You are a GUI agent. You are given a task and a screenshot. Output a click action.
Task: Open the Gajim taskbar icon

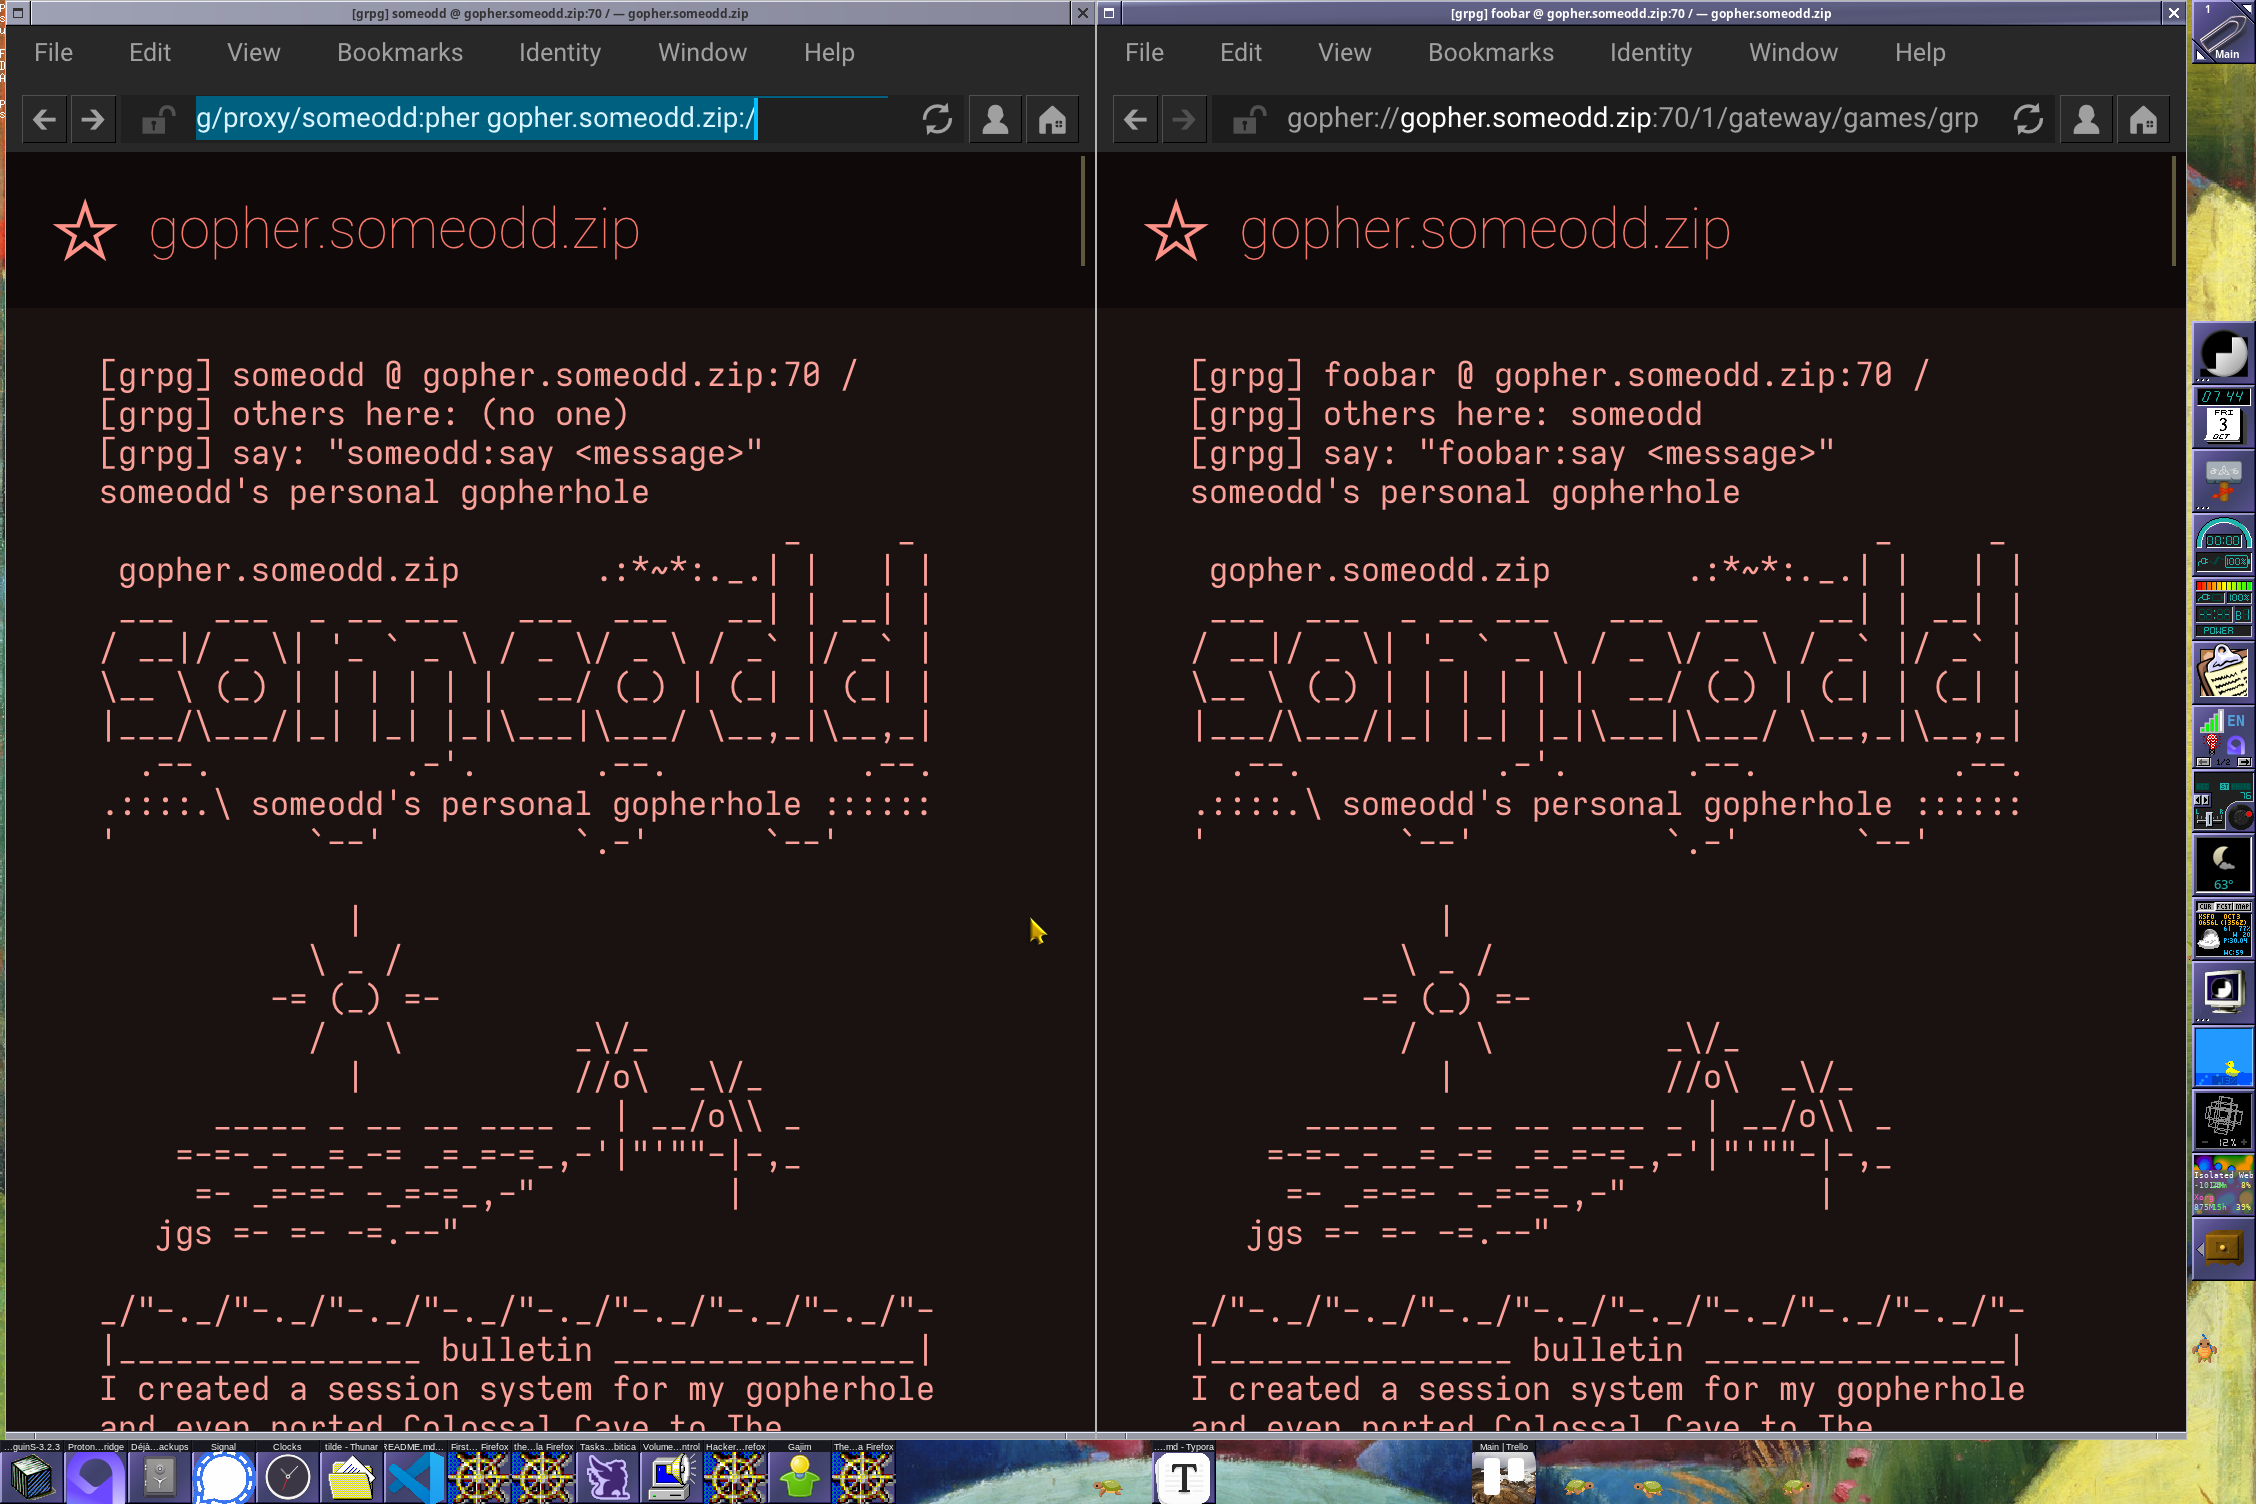[x=799, y=1475]
